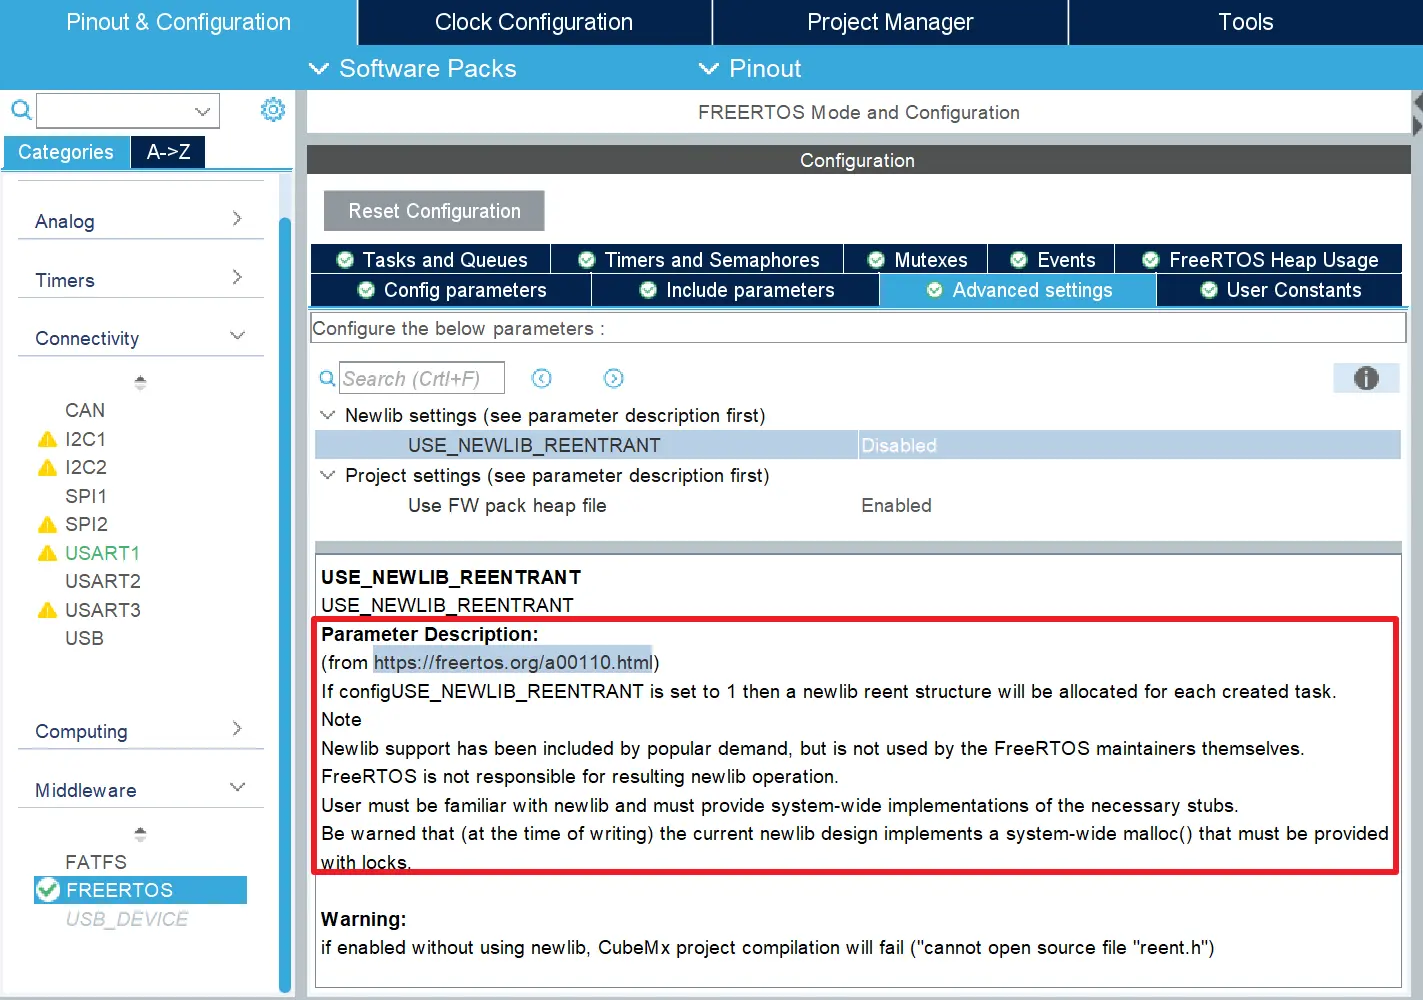Open the FreeRTOS Heap Usage tab
The height and width of the screenshot is (1000, 1423).
[1259, 260]
